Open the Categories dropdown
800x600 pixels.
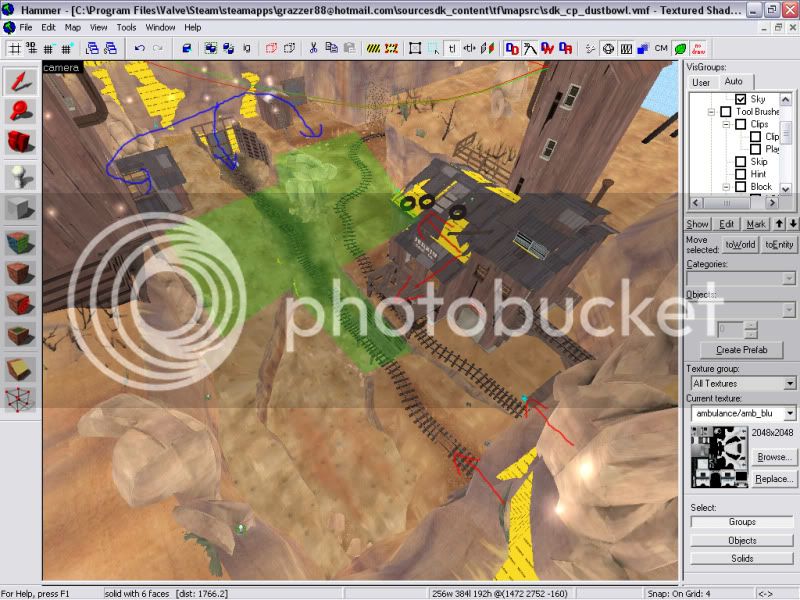coord(789,279)
